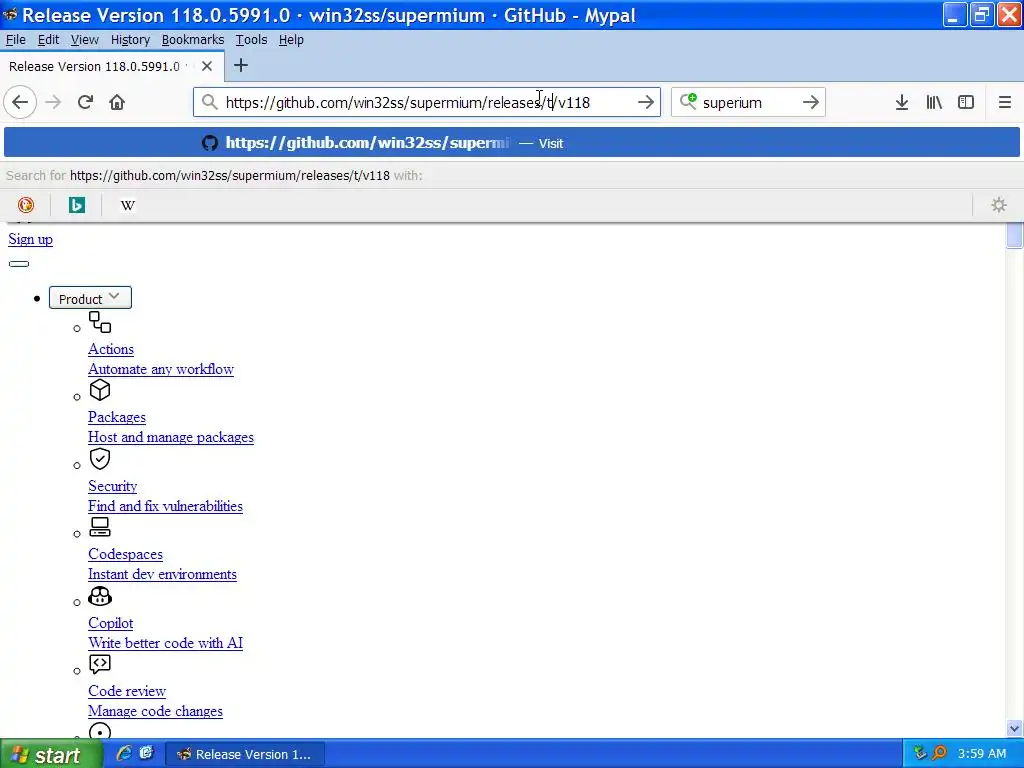The image size is (1024, 768).
Task: Open the hamburger application menu
Action: [1004, 103]
